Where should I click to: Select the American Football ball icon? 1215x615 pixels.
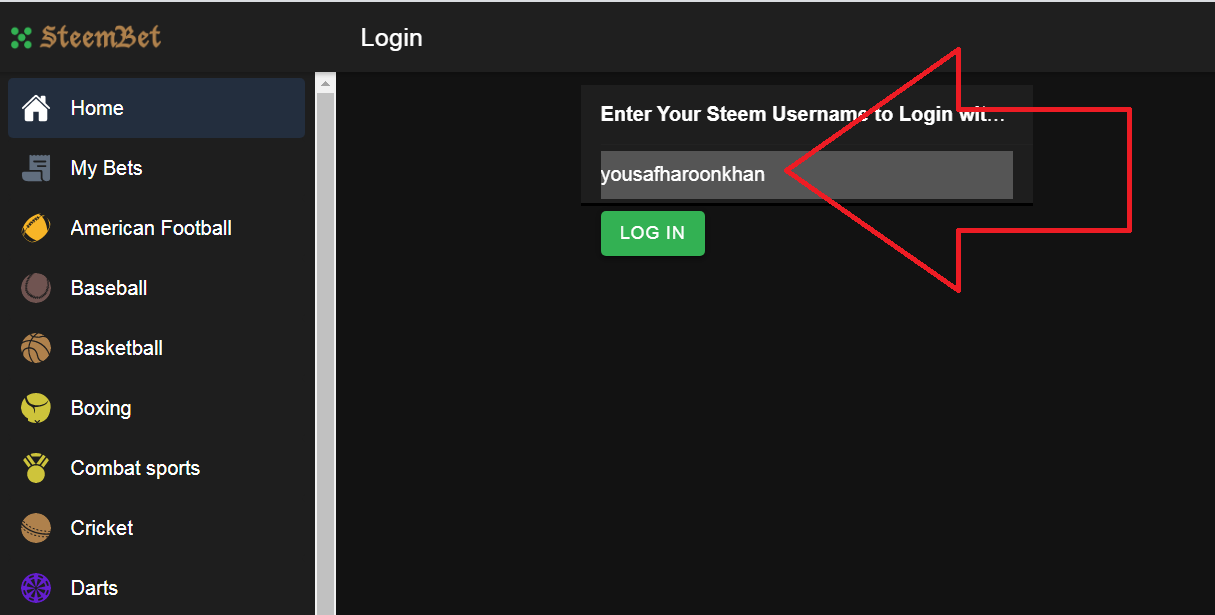tap(36, 228)
